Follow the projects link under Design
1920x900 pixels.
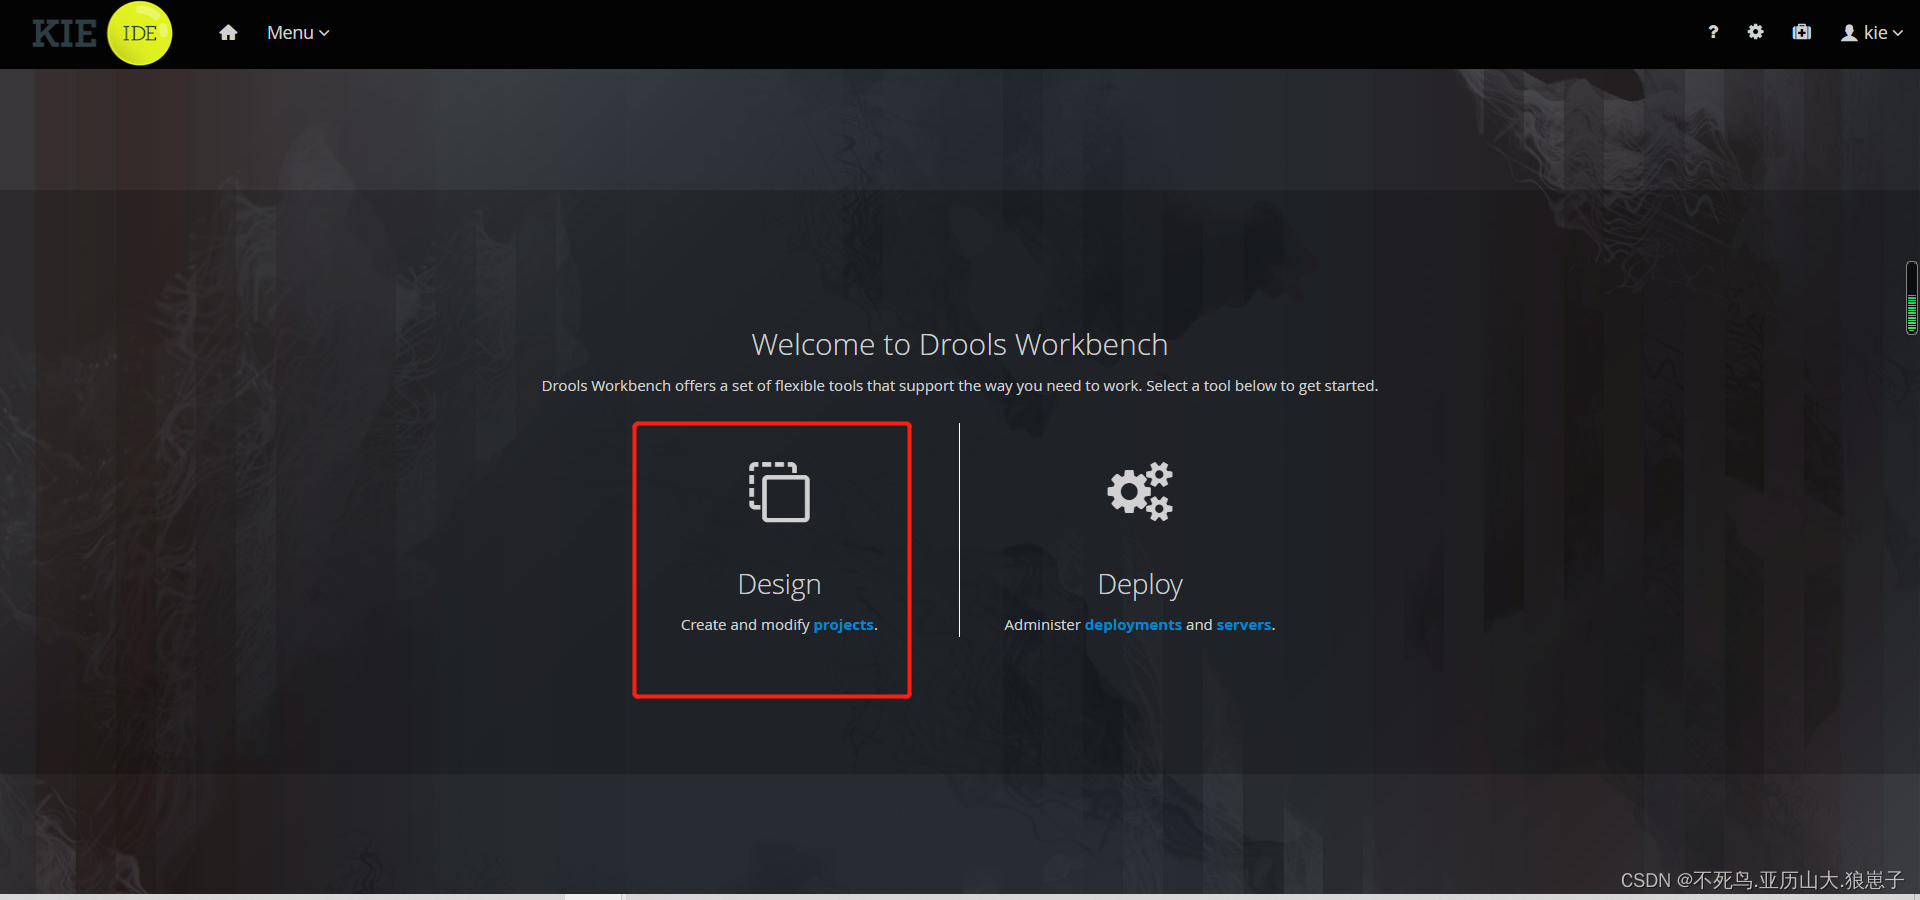843,624
